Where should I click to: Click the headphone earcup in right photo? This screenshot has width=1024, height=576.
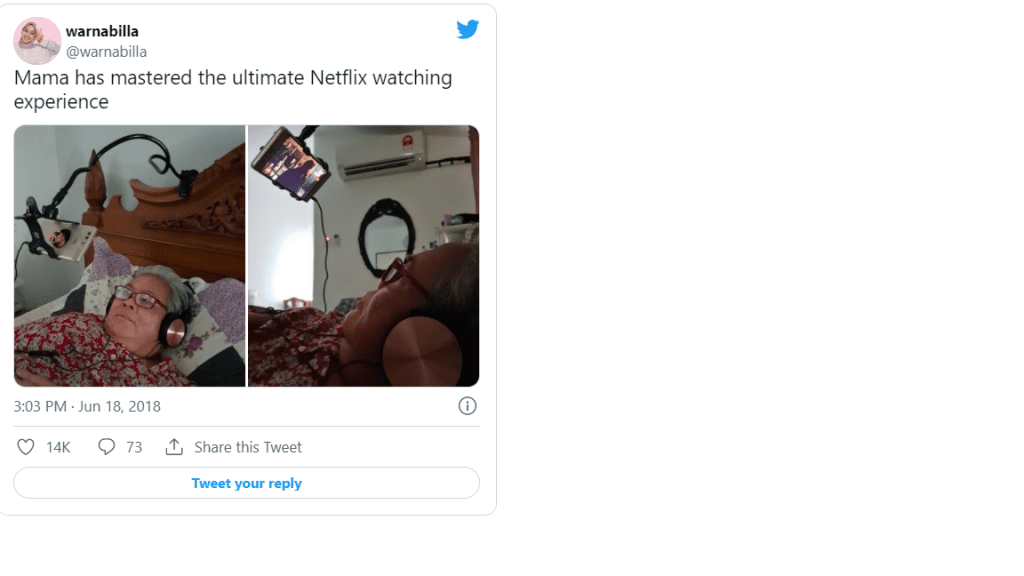[x=421, y=351]
